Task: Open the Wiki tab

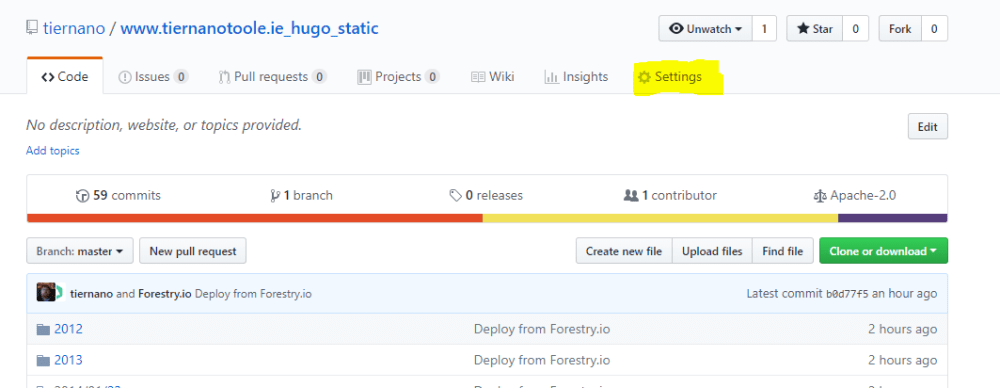Action: point(492,77)
